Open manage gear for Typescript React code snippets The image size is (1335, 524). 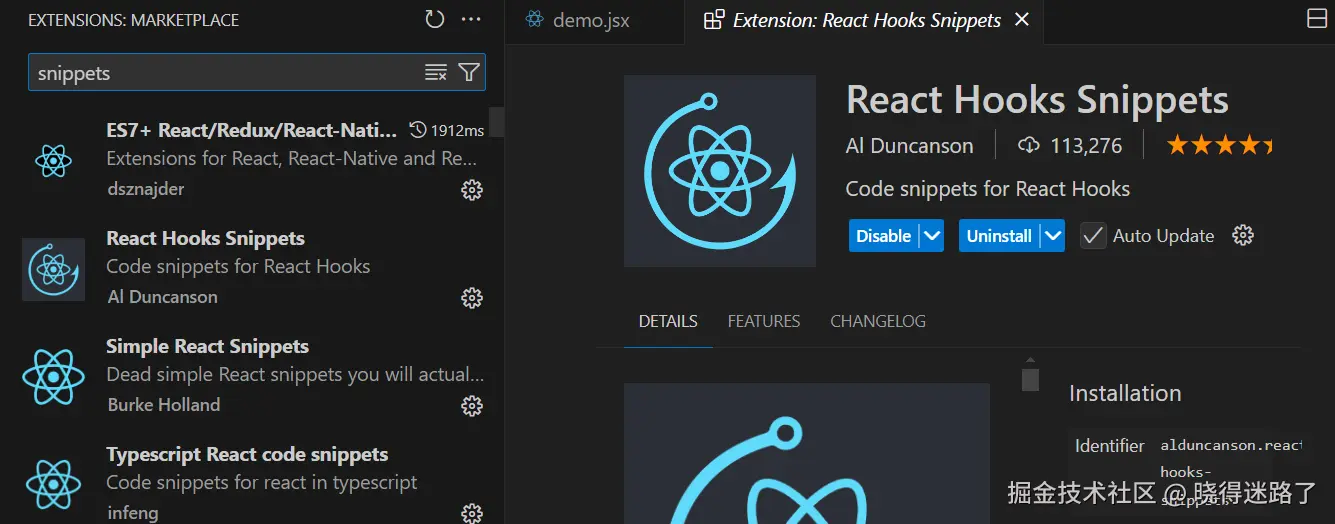(472, 513)
